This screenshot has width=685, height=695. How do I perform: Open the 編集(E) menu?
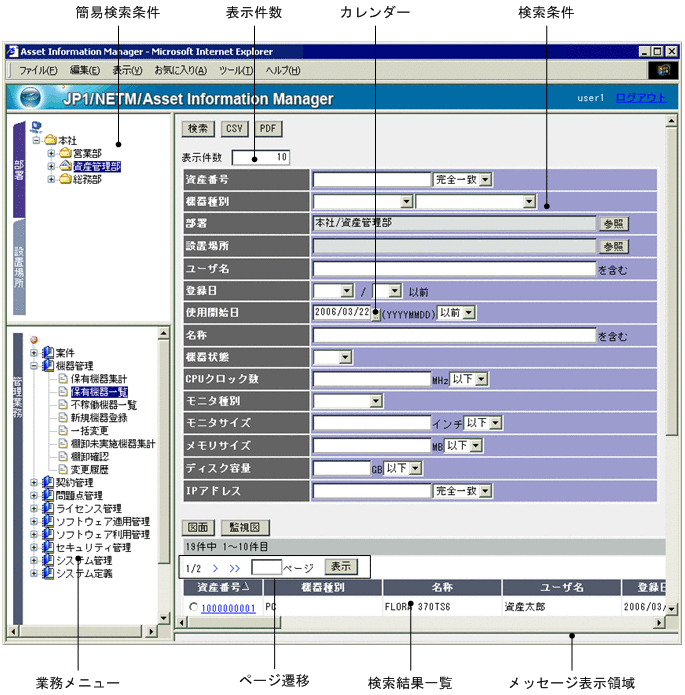tap(85, 70)
